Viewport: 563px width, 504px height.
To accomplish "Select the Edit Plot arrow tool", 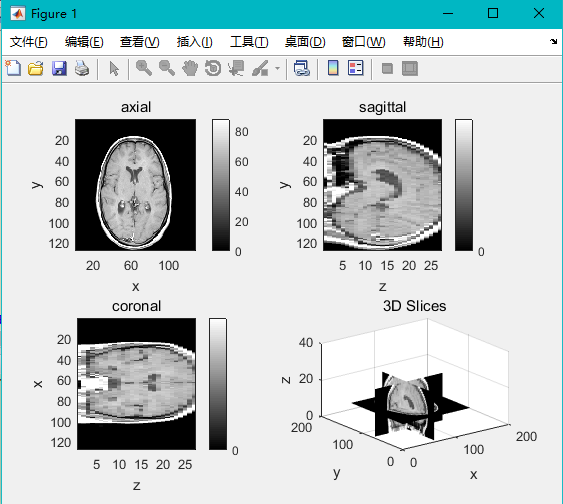I will pyautogui.click(x=114, y=68).
